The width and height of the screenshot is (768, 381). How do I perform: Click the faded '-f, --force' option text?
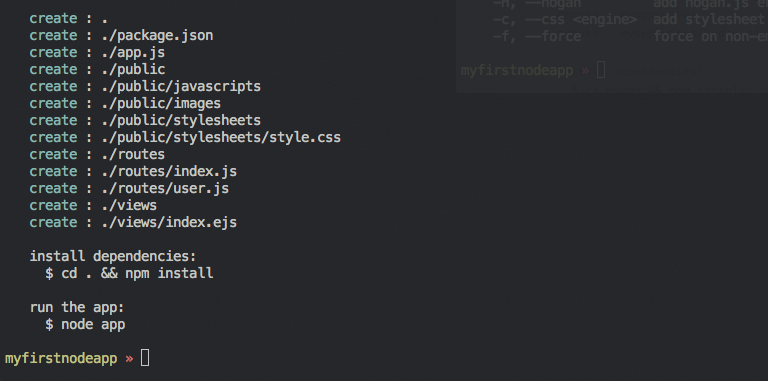click(x=537, y=37)
